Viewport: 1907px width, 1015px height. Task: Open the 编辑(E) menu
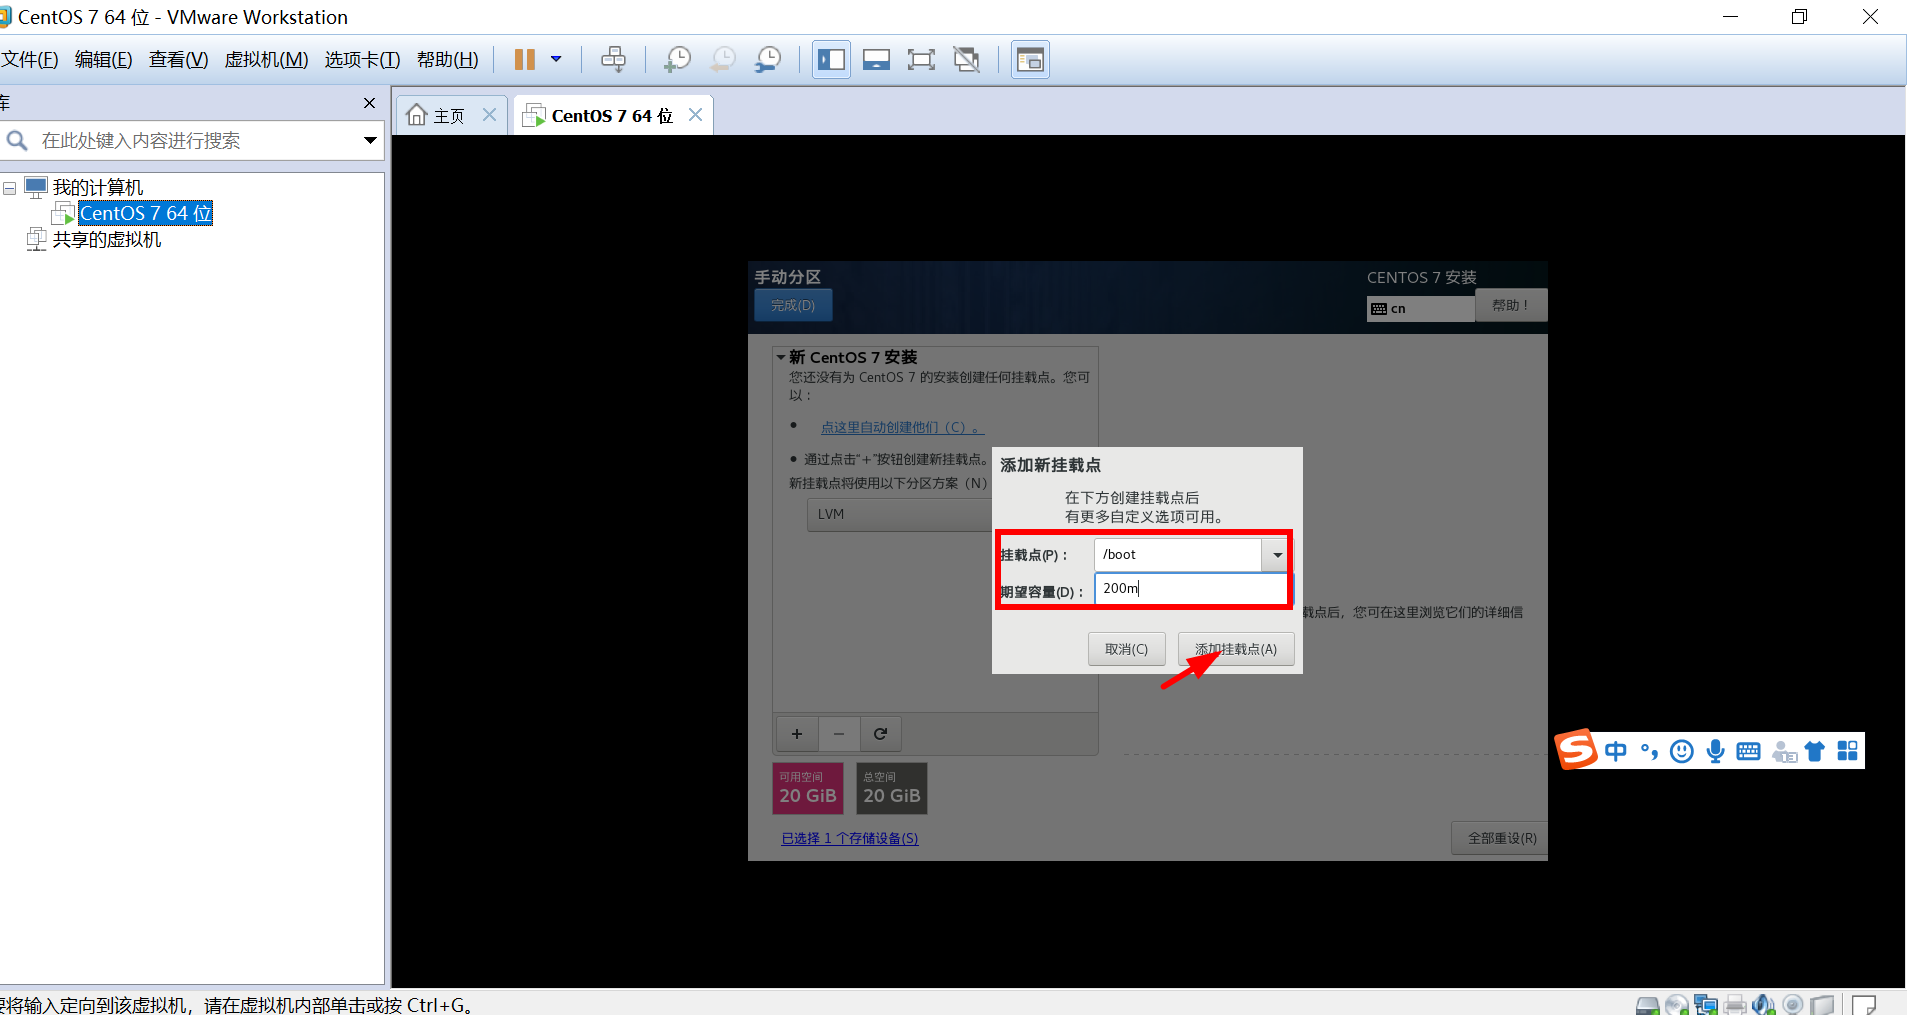point(104,60)
